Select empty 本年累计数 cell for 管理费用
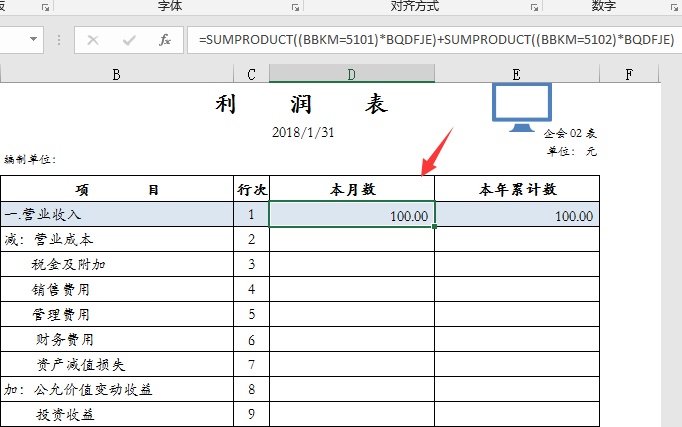Screen dimensions: 682x427 (517, 314)
